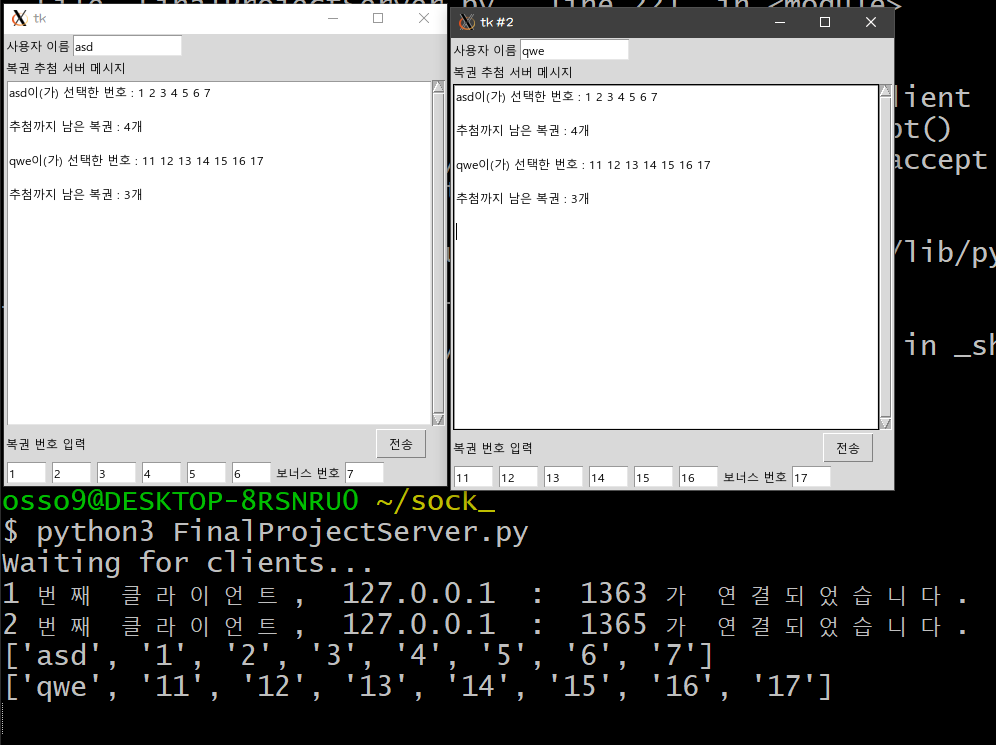Select the lottery number field containing 14
The image size is (996, 745).
click(x=609, y=477)
